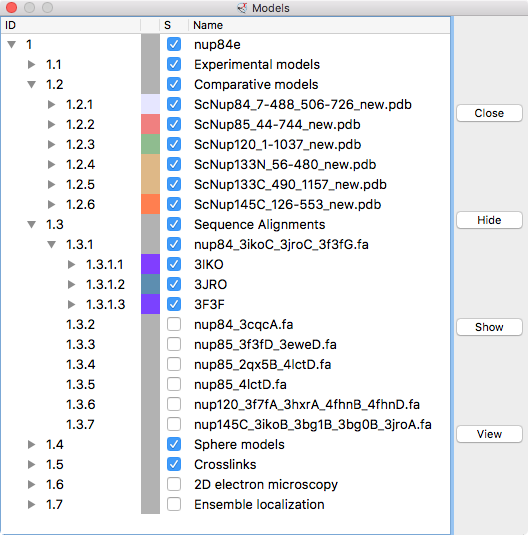Select the nup85_4lctD.fa row
Image resolution: width=528 pixels, height=535 pixels.
pyautogui.click(x=225, y=384)
